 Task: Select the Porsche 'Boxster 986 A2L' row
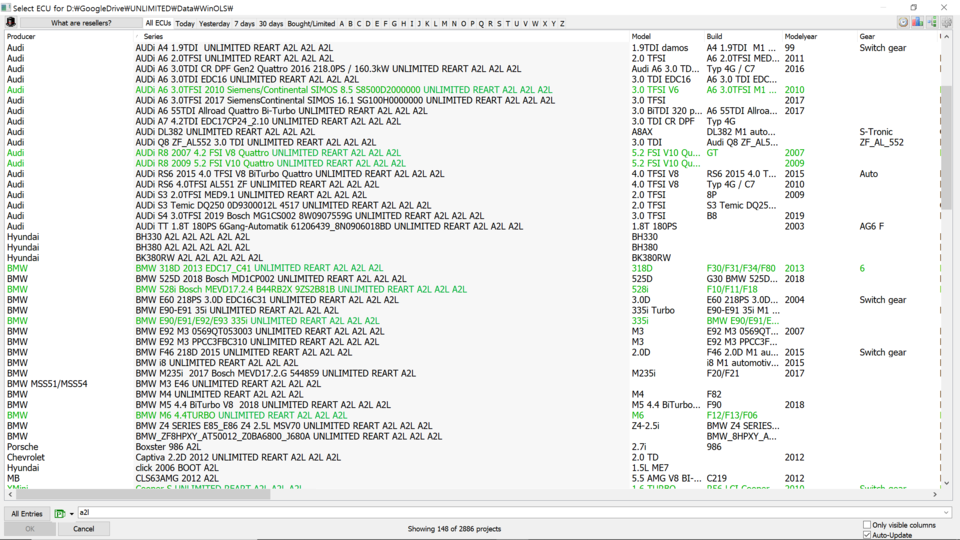471,447
